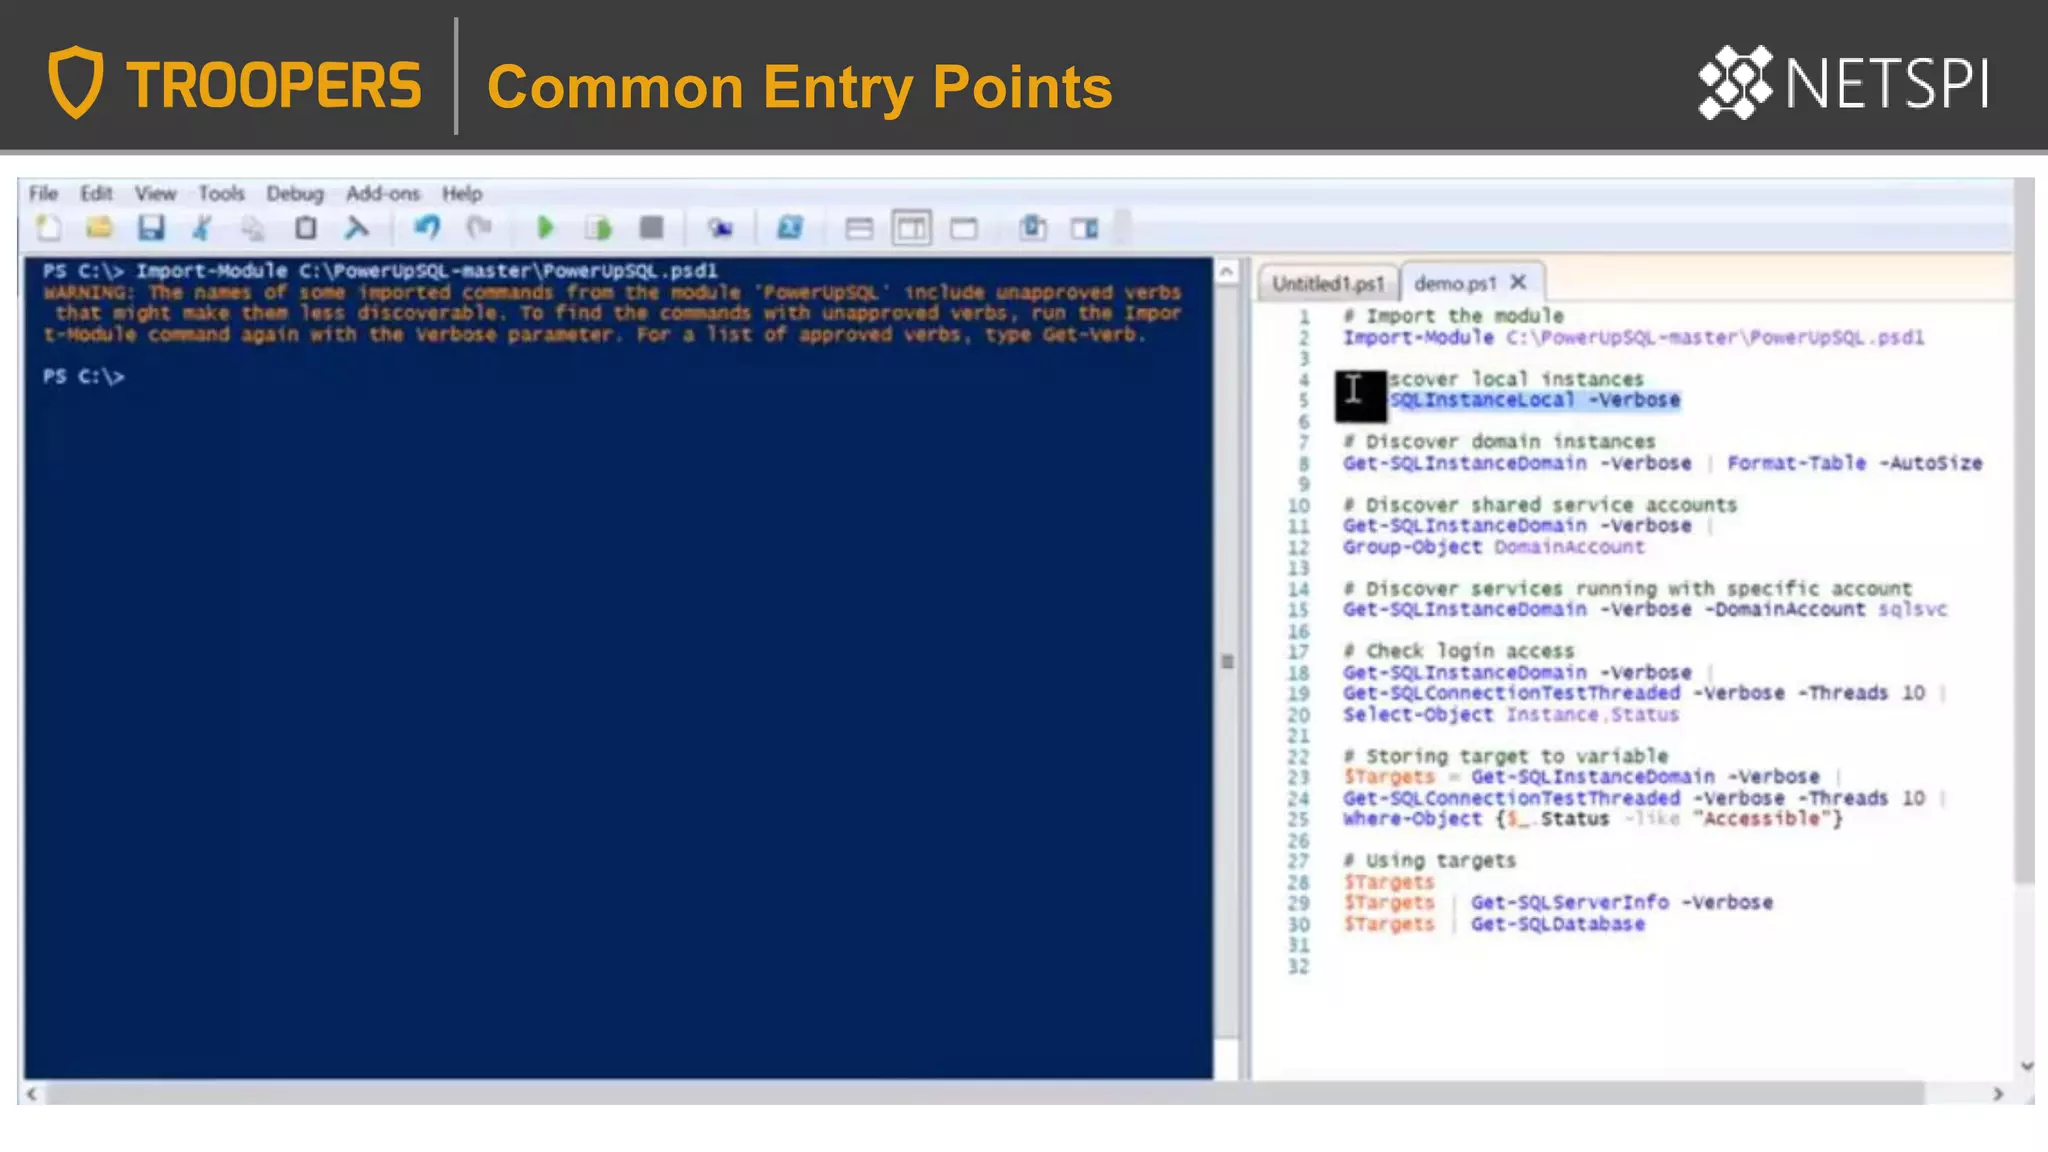Click the '# Discover shared service accounts' comment
Viewport: 2048px width, 1152px height.
pos(1540,505)
